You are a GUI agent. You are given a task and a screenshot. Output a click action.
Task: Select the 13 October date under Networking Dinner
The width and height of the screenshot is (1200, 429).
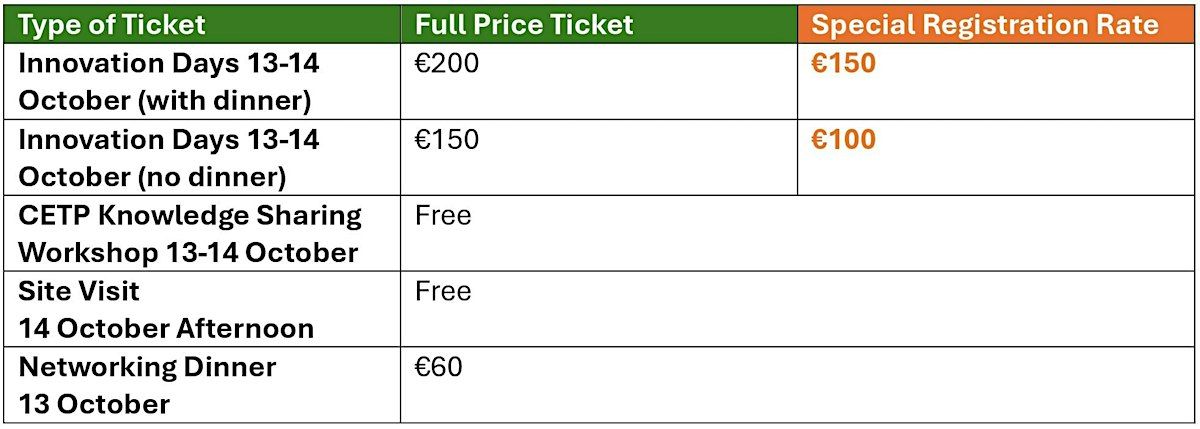click(x=94, y=404)
